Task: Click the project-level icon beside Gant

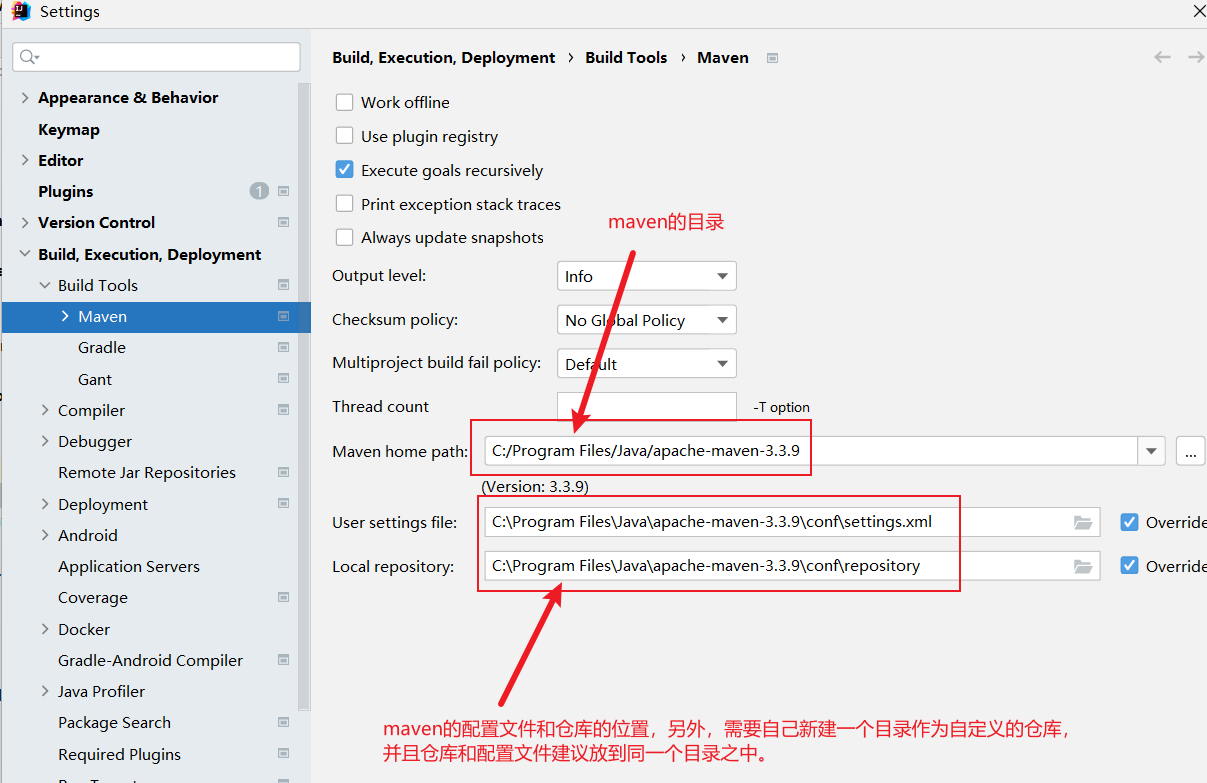Action: 284,379
